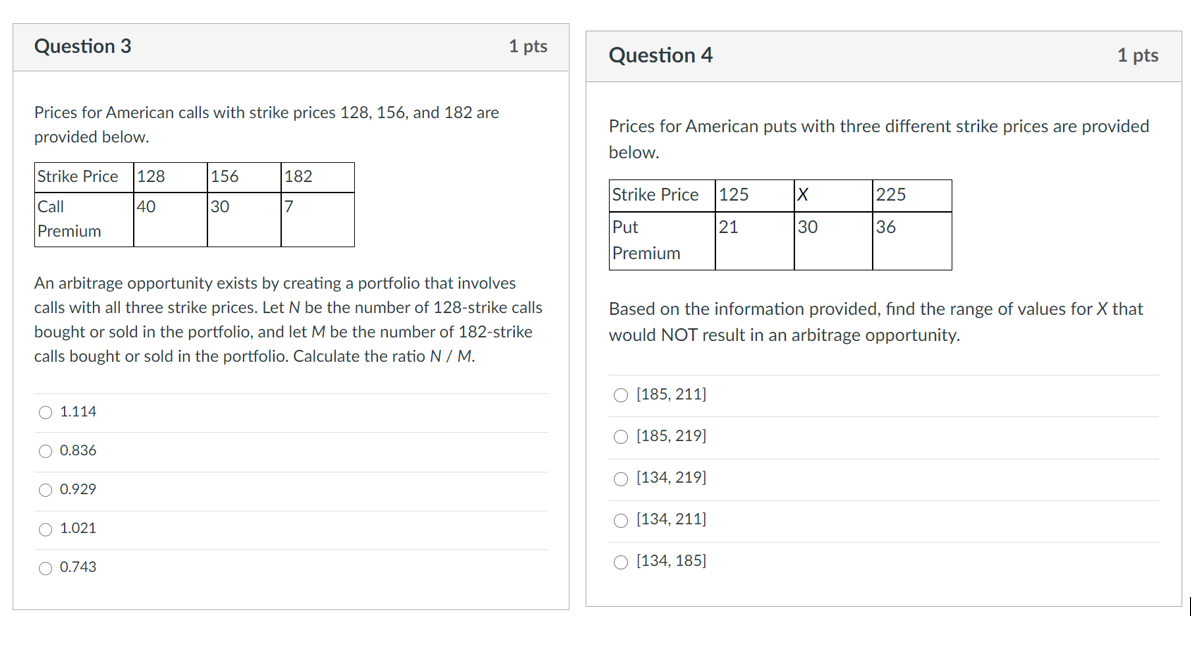Click the 1 pts label on Question 3
The height and width of the screenshot is (646, 1203).
pos(528,46)
